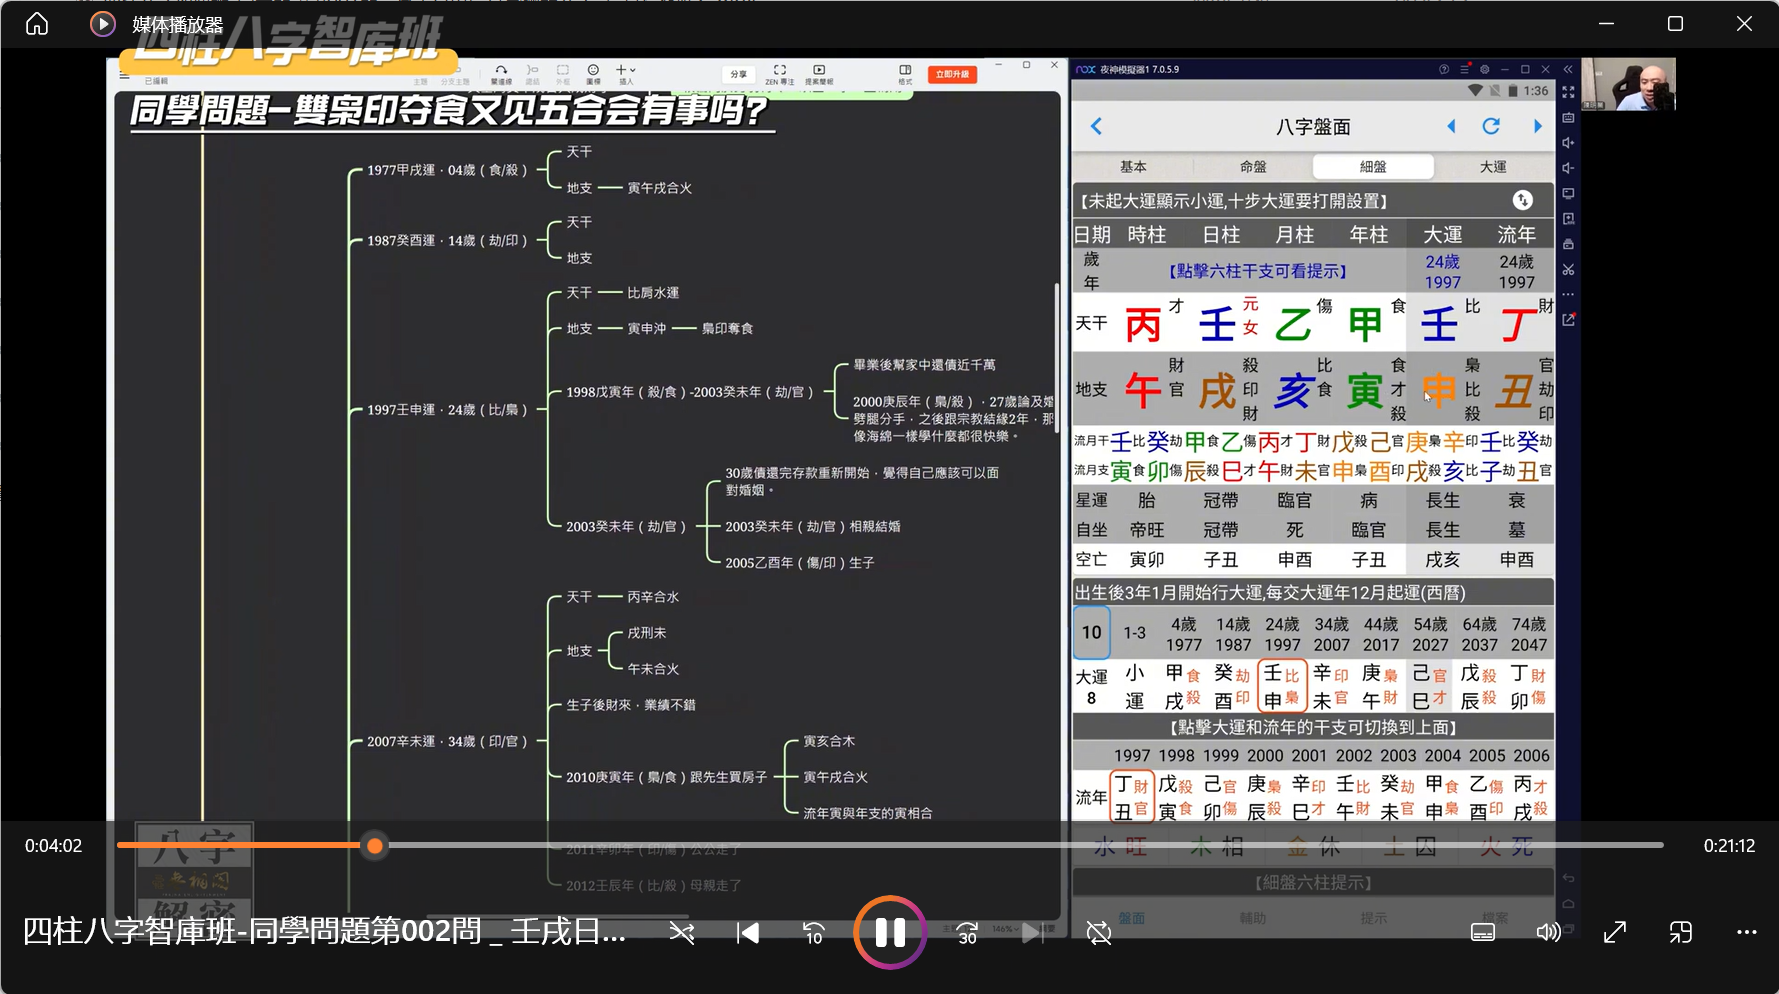Toggle shuffle mode off or on
Viewport: 1779px width, 994px height.
point(682,933)
